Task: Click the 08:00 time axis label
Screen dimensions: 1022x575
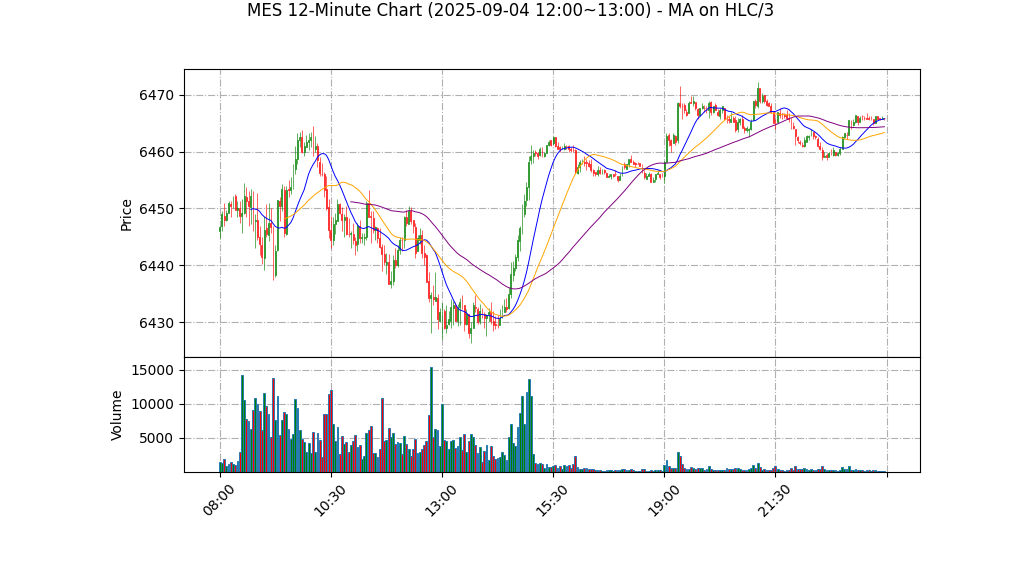Action: pyautogui.click(x=219, y=500)
